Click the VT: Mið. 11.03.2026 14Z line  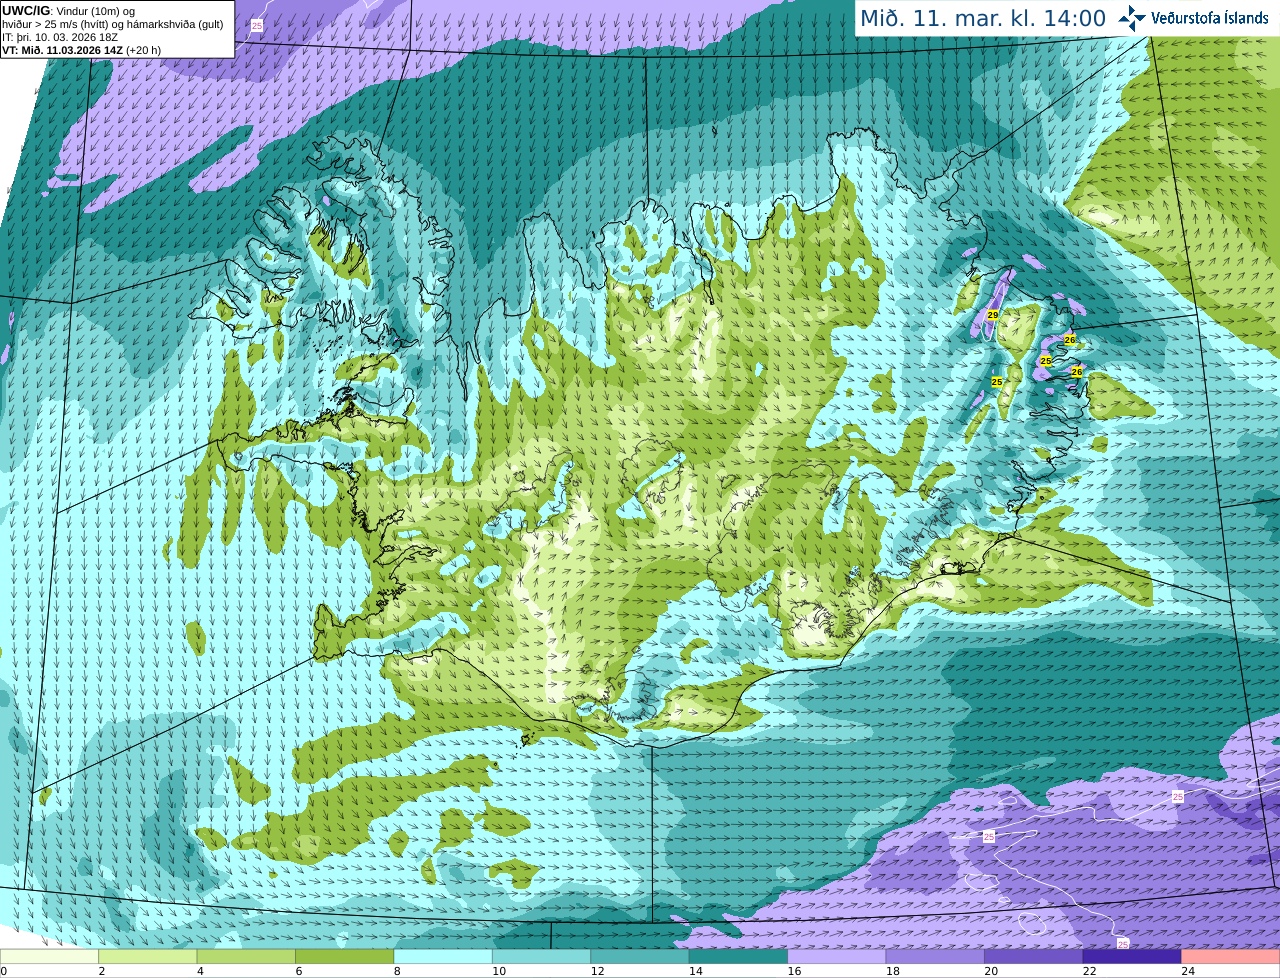point(81,50)
